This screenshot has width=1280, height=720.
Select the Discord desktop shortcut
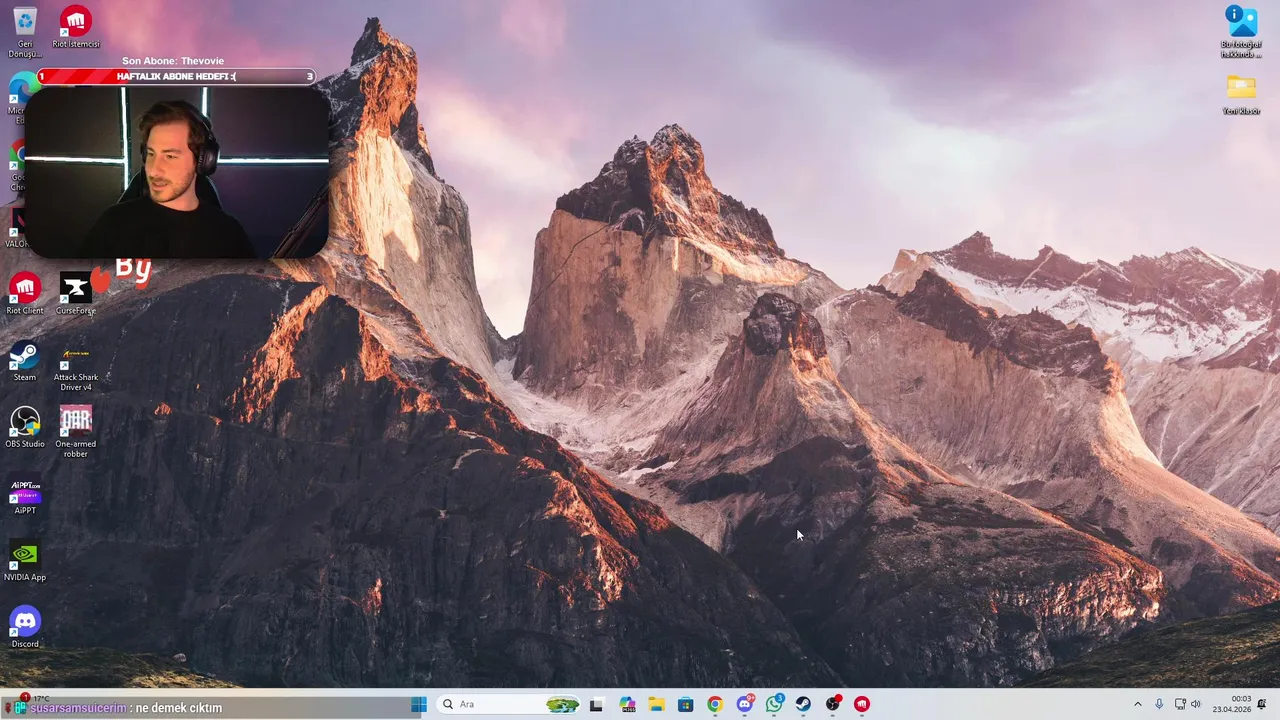click(25, 628)
